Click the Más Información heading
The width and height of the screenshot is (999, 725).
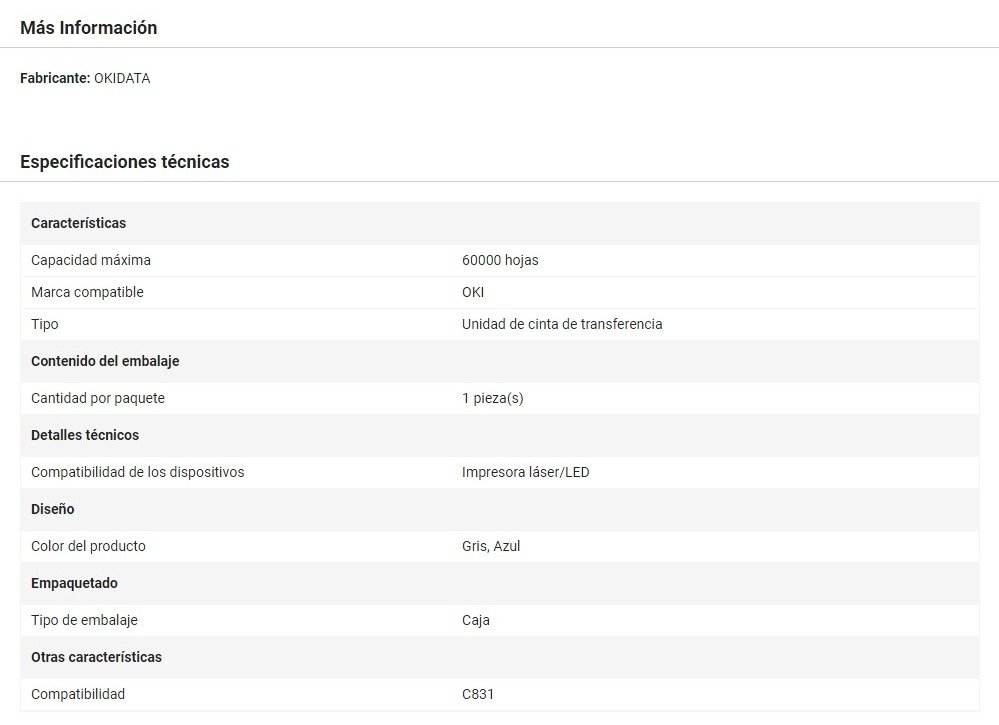pyautogui.click(x=88, y=28)
